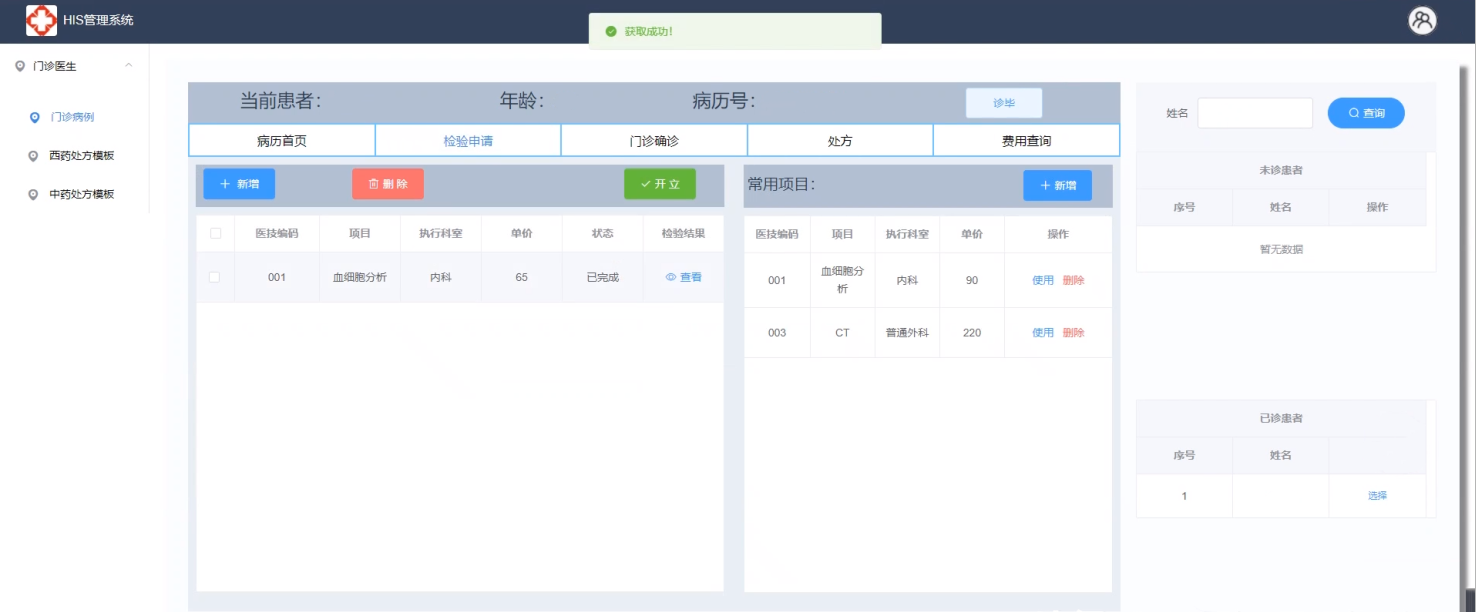Switch to the 病历首页 tab

[281, 141]
